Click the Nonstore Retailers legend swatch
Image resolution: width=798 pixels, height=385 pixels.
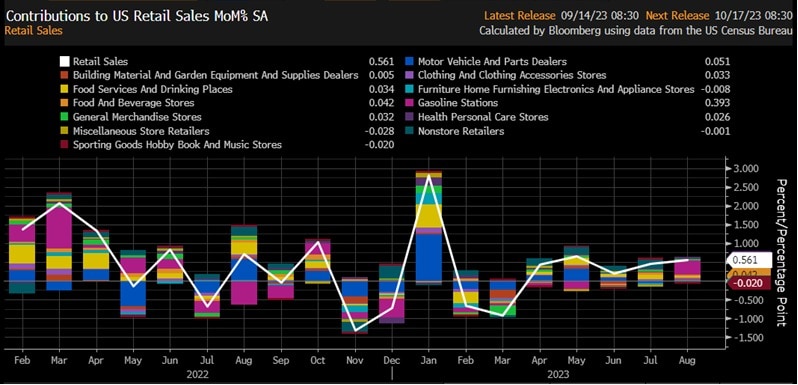coord(409,131)
